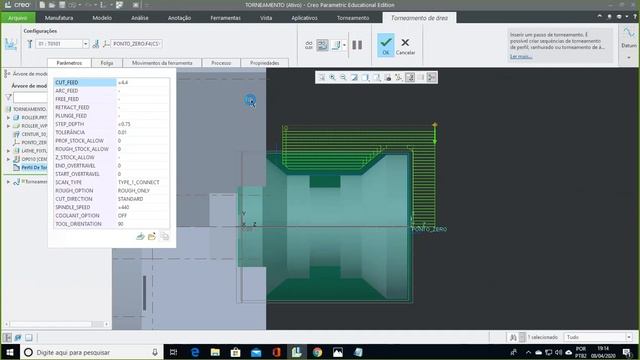This screenshot has width=640, height=360.
Task: Expand the ROLLER_PRT tree node
Action: click(8, 118)
